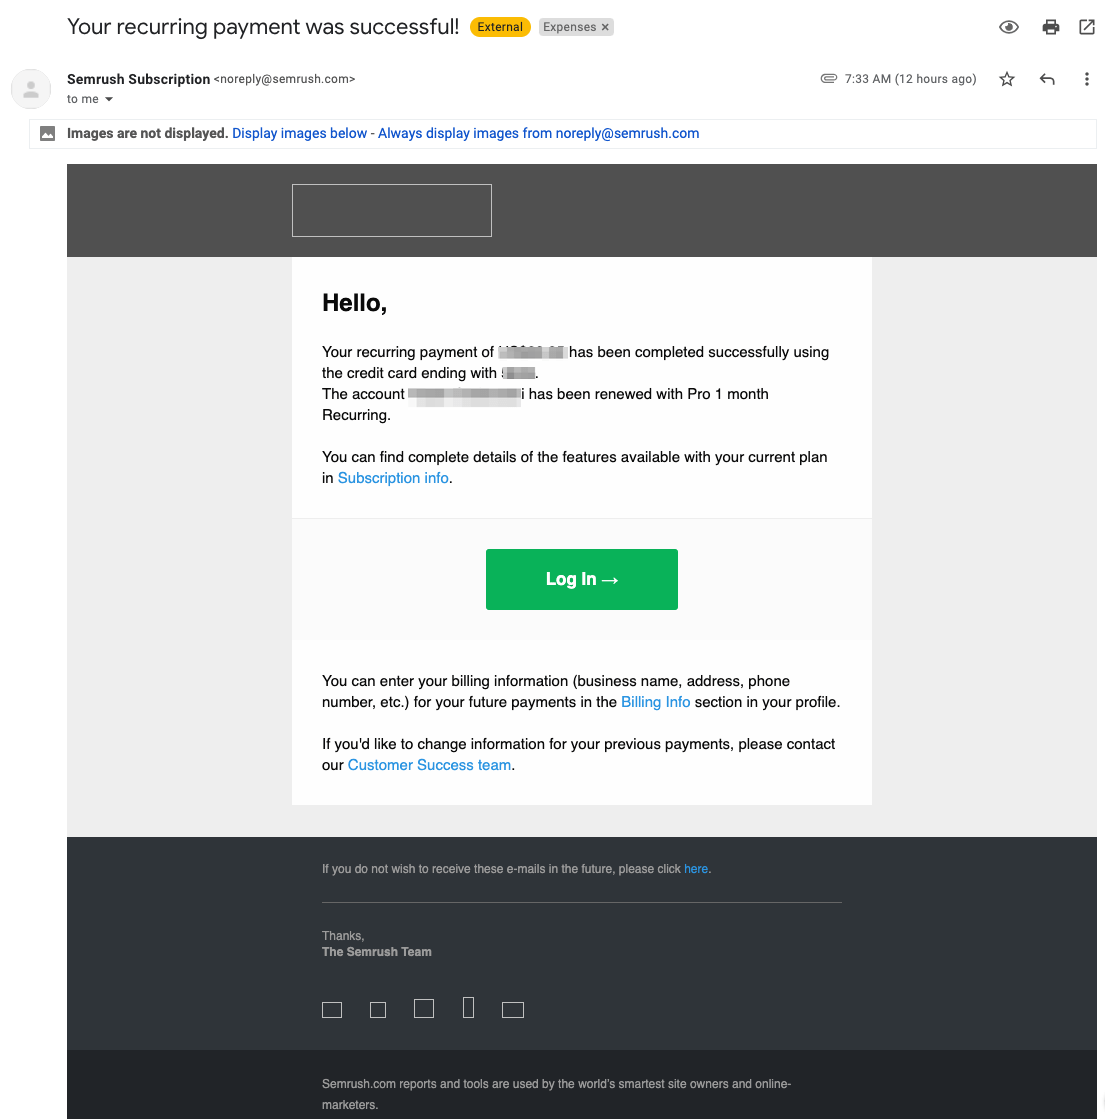1105x1119 pixels.
Task: Click the reply arrow icon
Action: 1047,79
